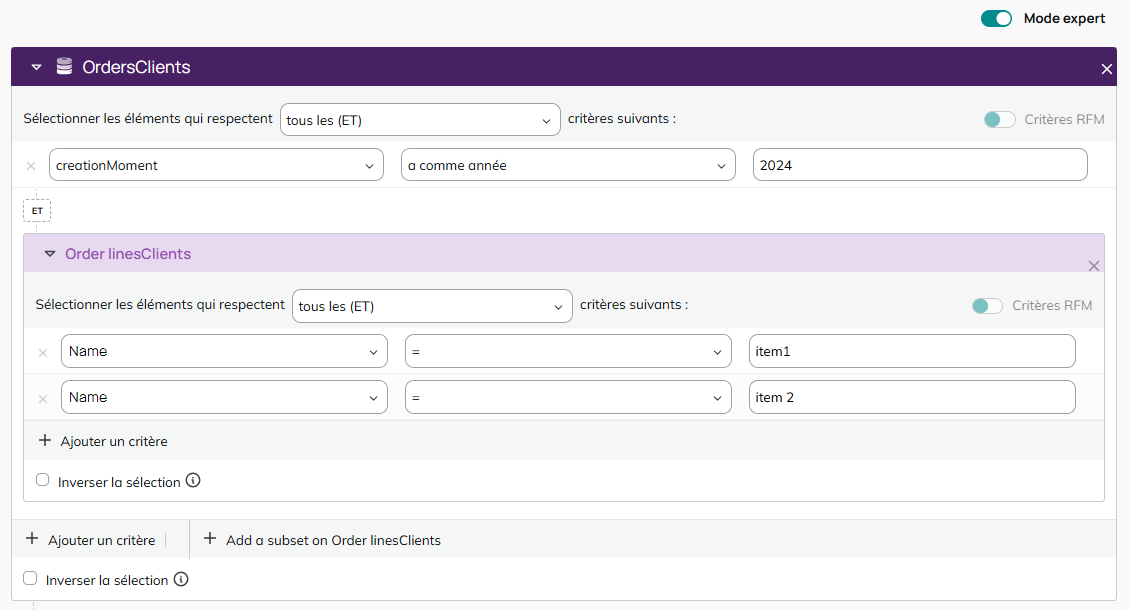
Task: Remove the Name criterion with item1
Action: 43,353
